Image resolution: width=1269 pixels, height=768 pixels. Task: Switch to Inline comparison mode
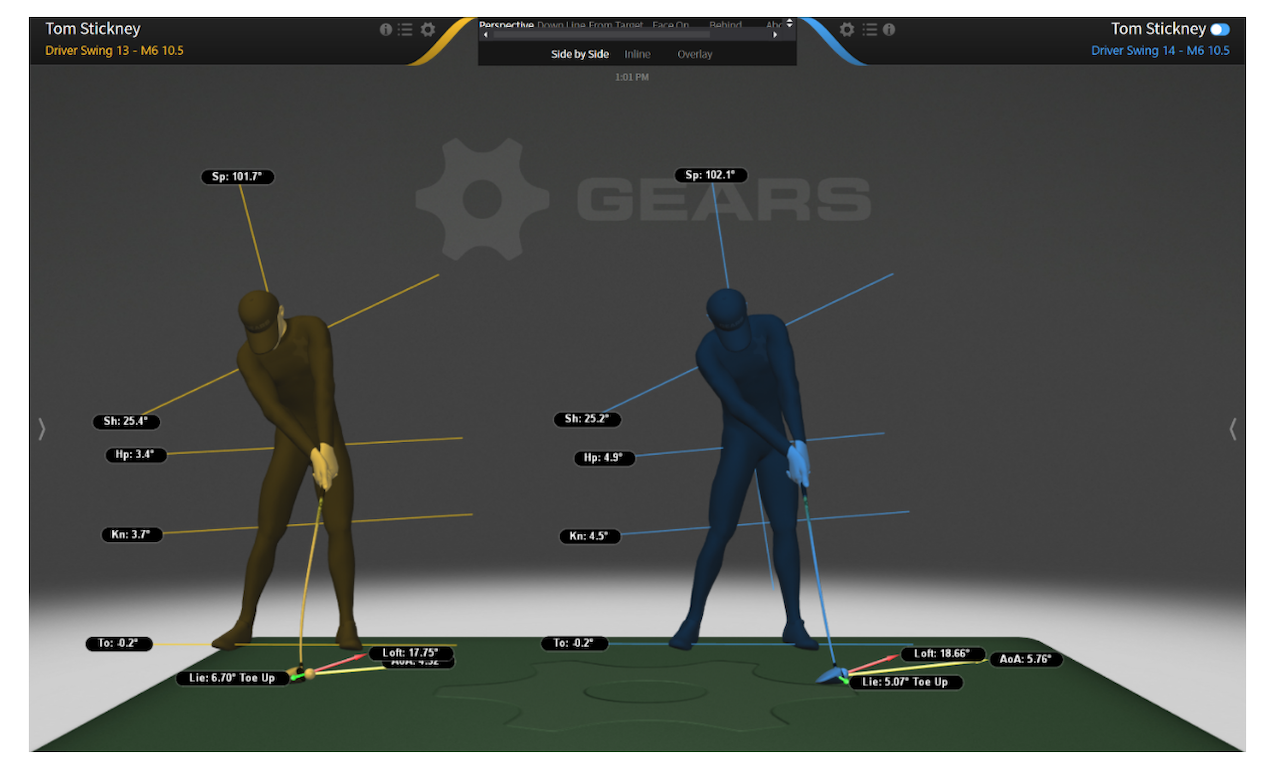tap(638, 54)
